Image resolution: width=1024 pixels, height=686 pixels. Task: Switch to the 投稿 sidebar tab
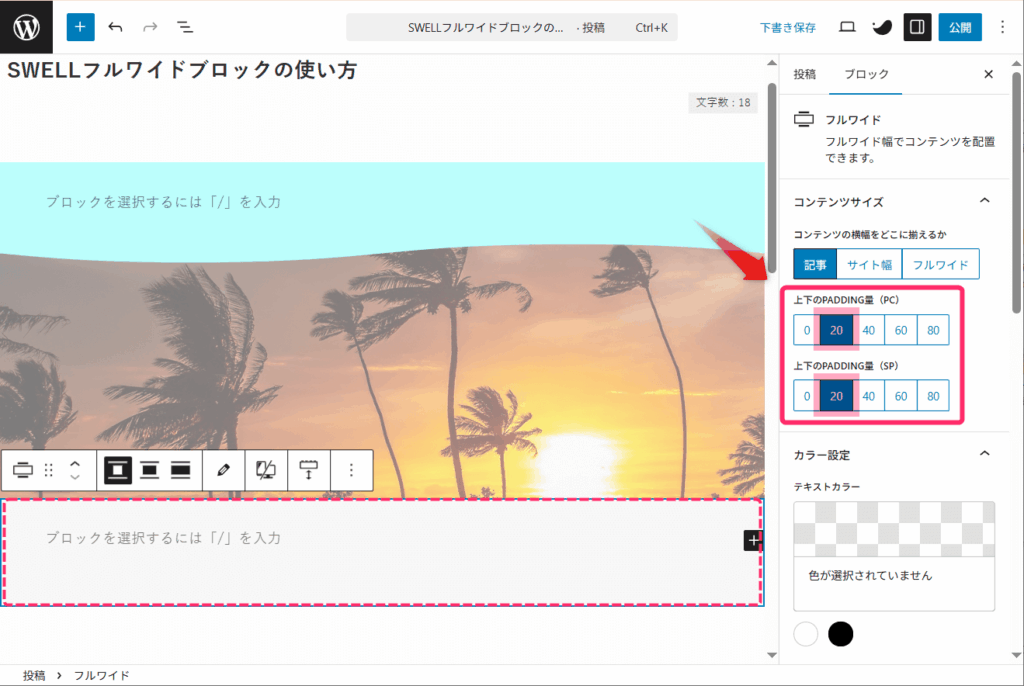(805, 74)
